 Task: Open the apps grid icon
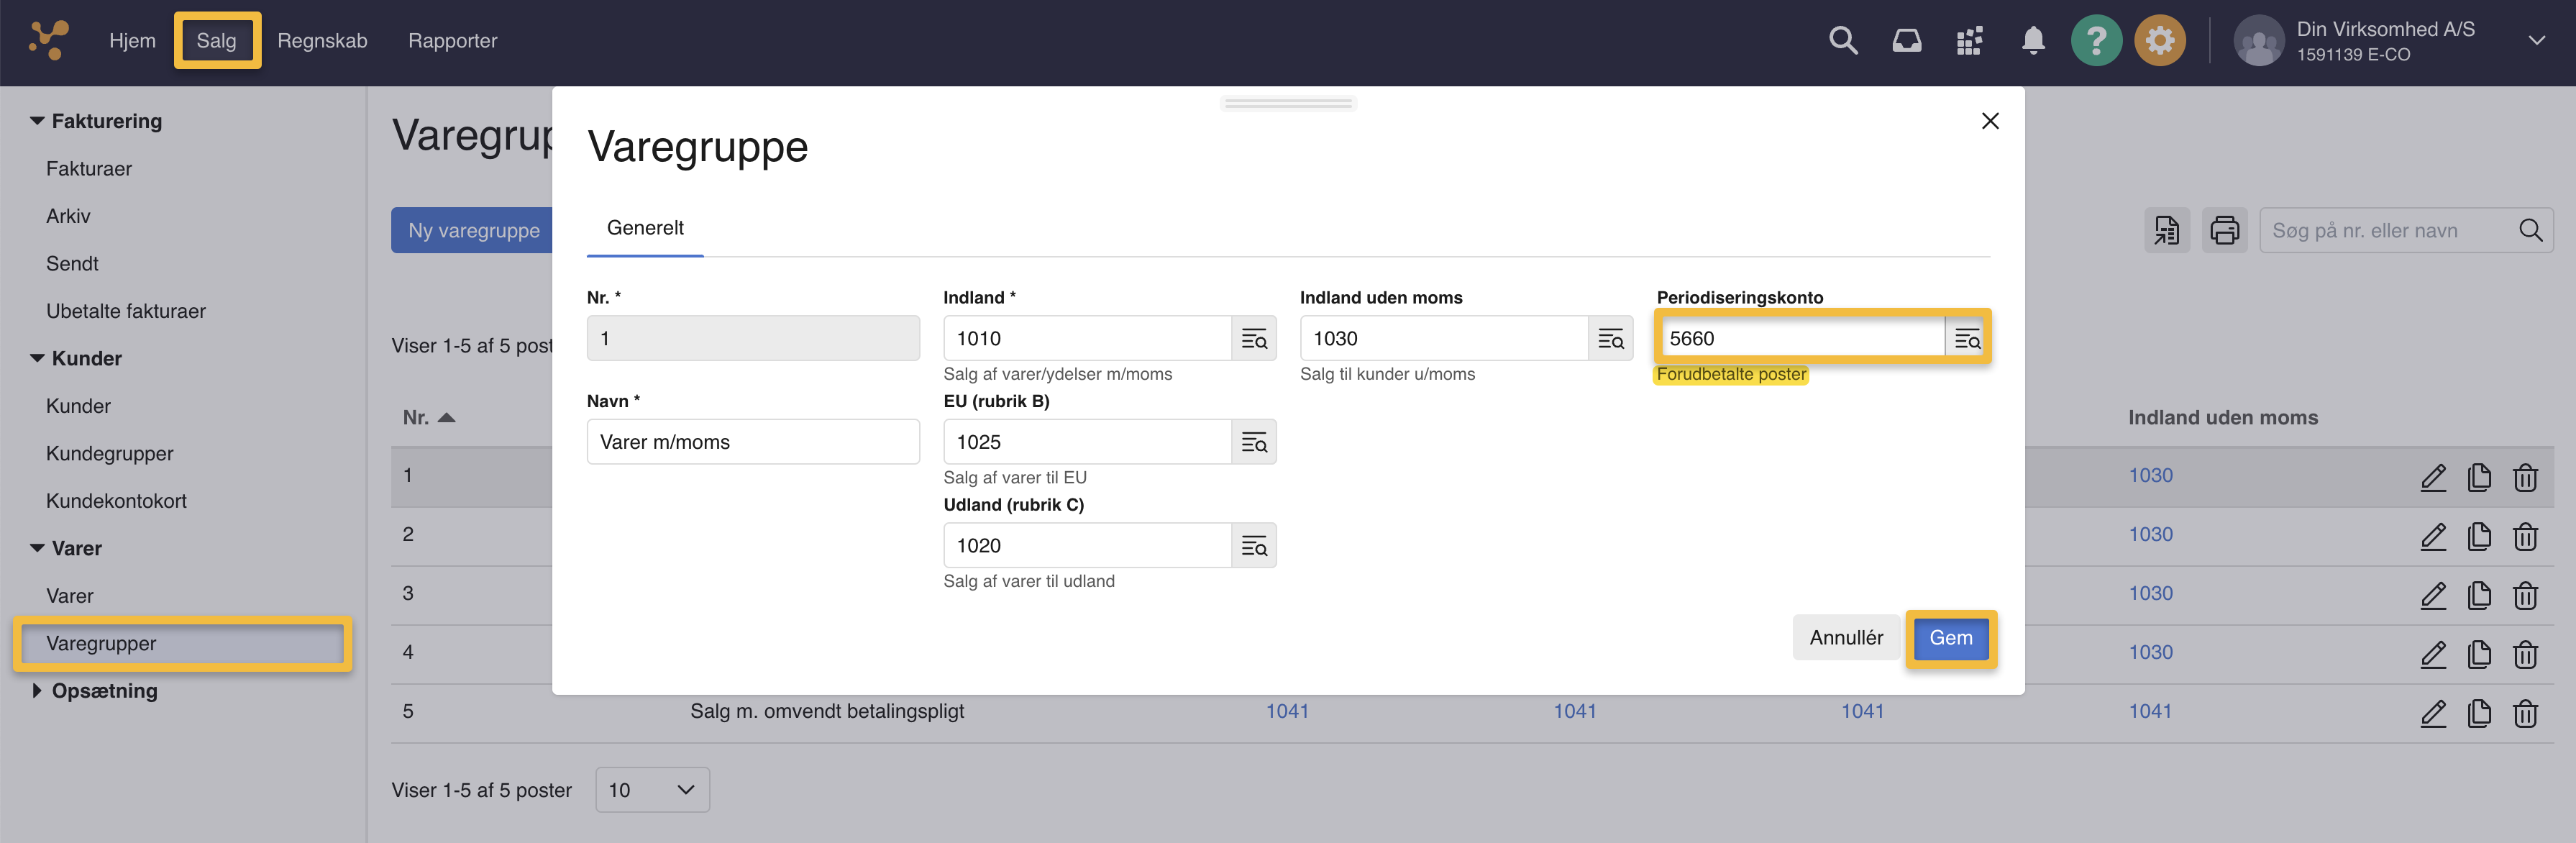pyautogui.click(x=1969, y=41)
